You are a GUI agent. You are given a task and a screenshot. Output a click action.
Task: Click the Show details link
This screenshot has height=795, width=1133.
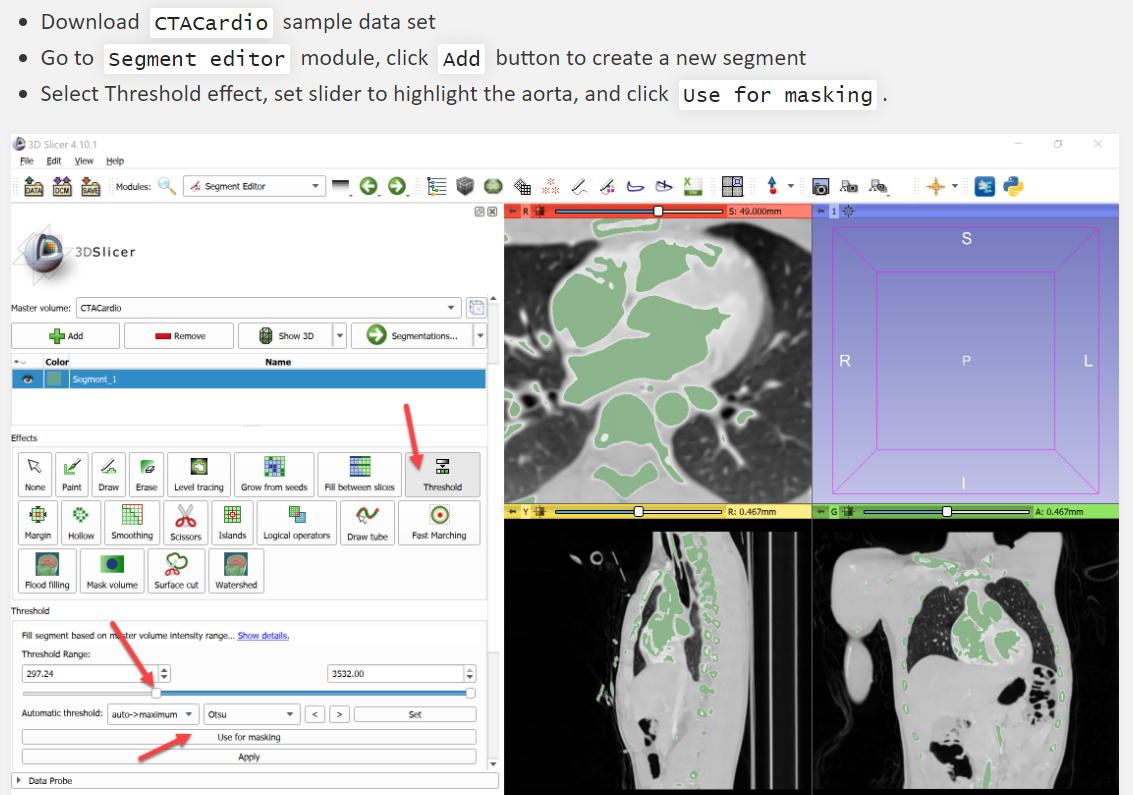click(263, 635)
